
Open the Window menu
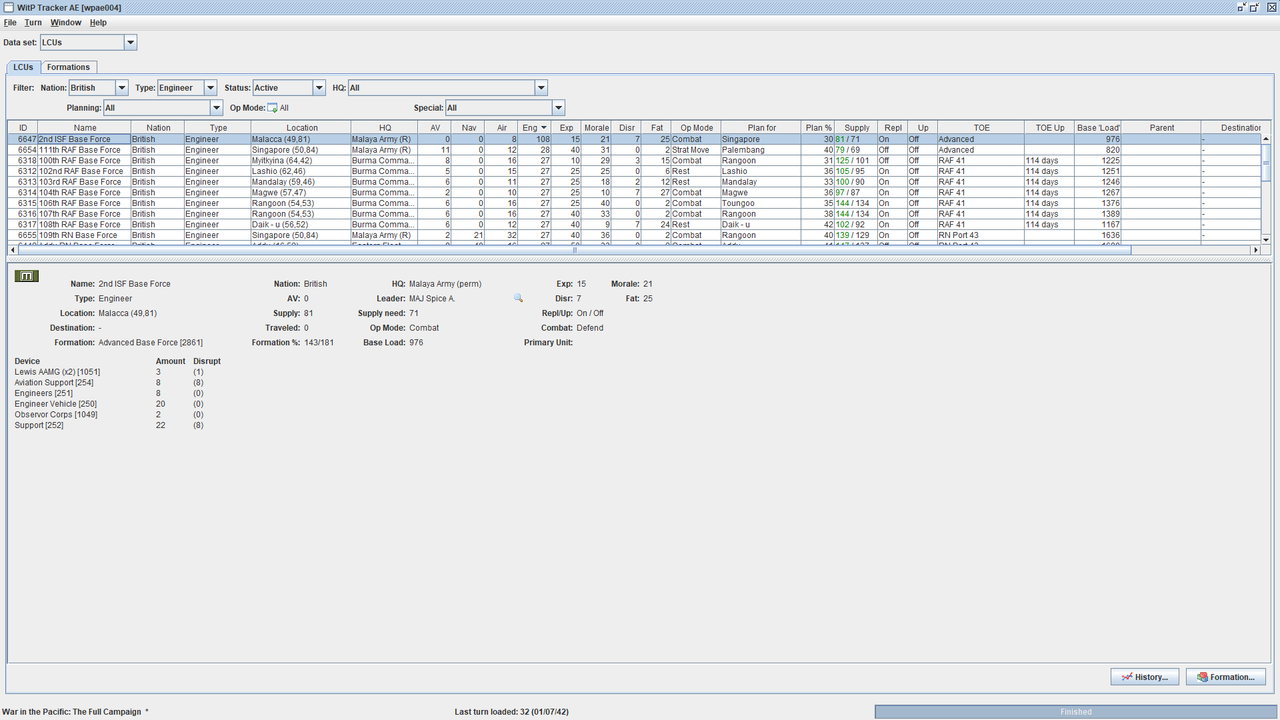[x=66, y=22]
